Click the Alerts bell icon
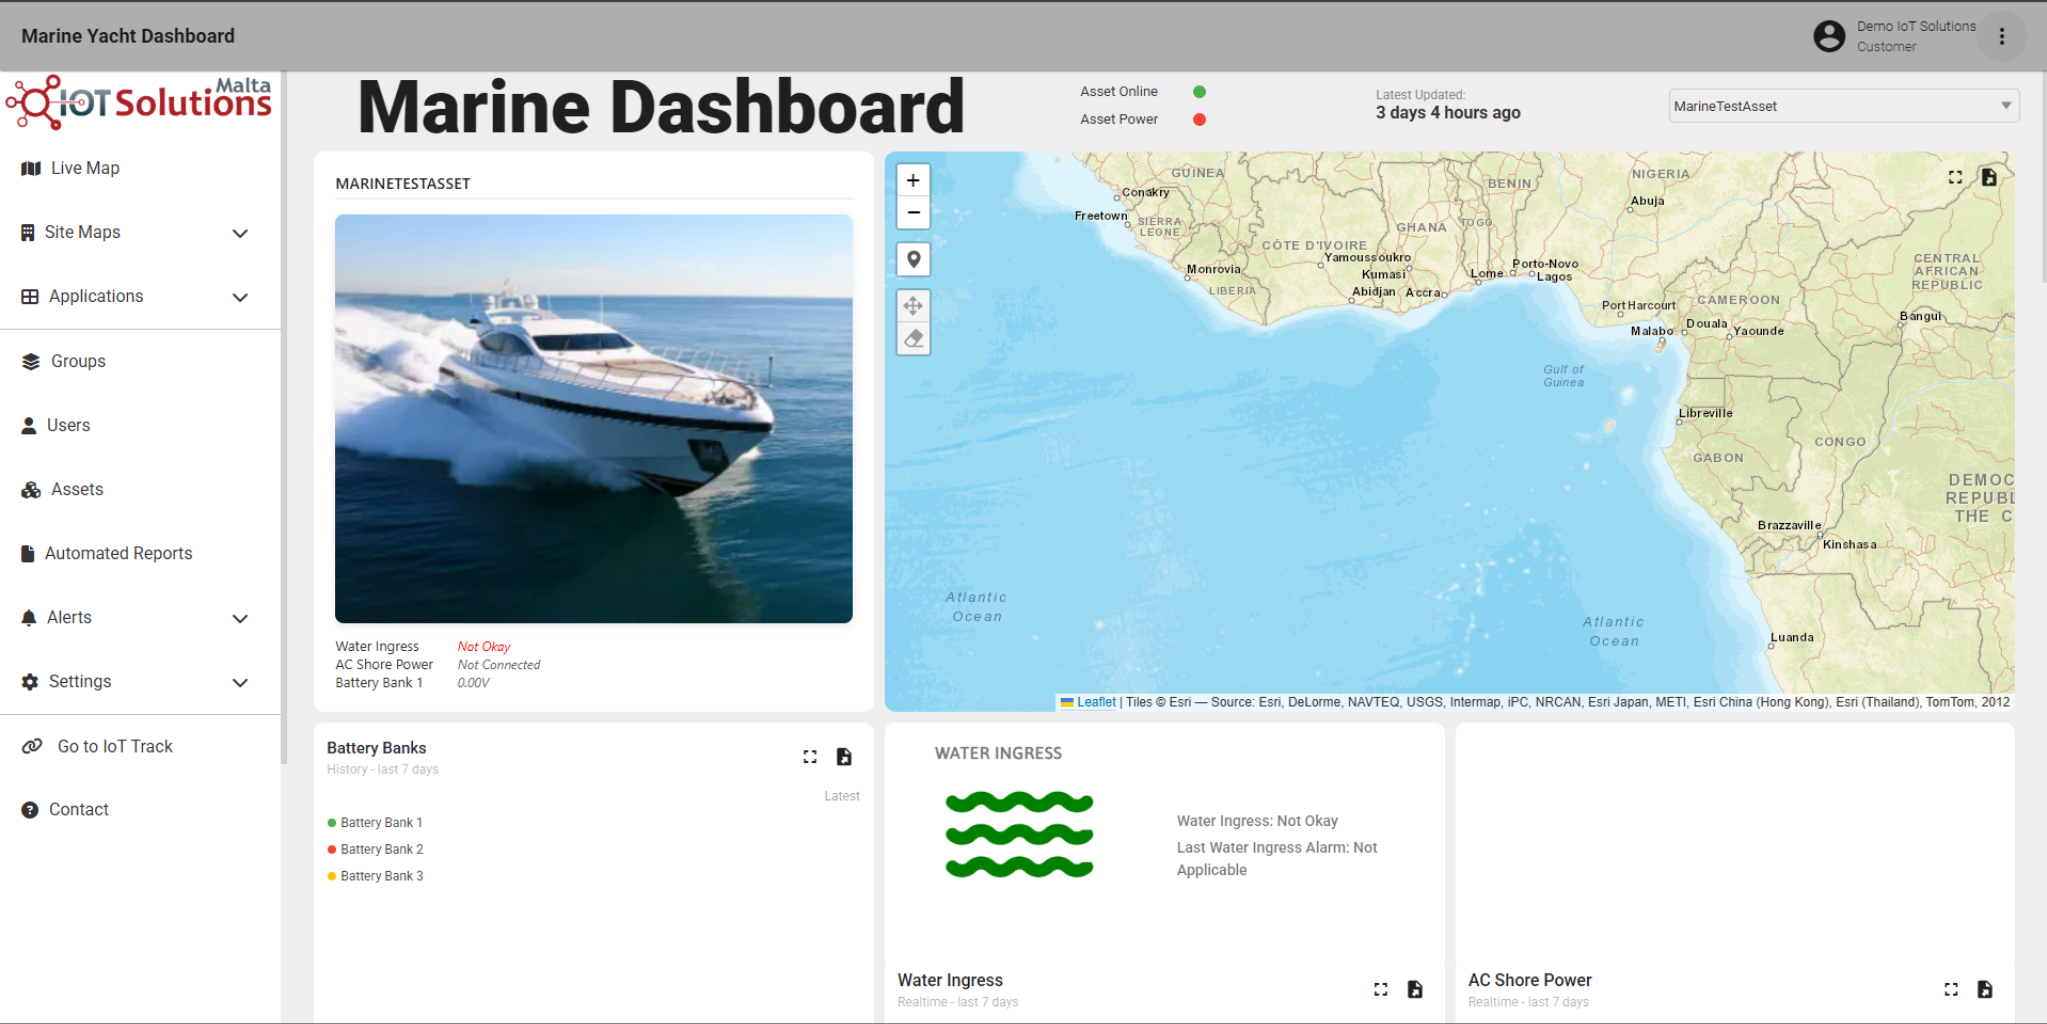 [29, 617]
